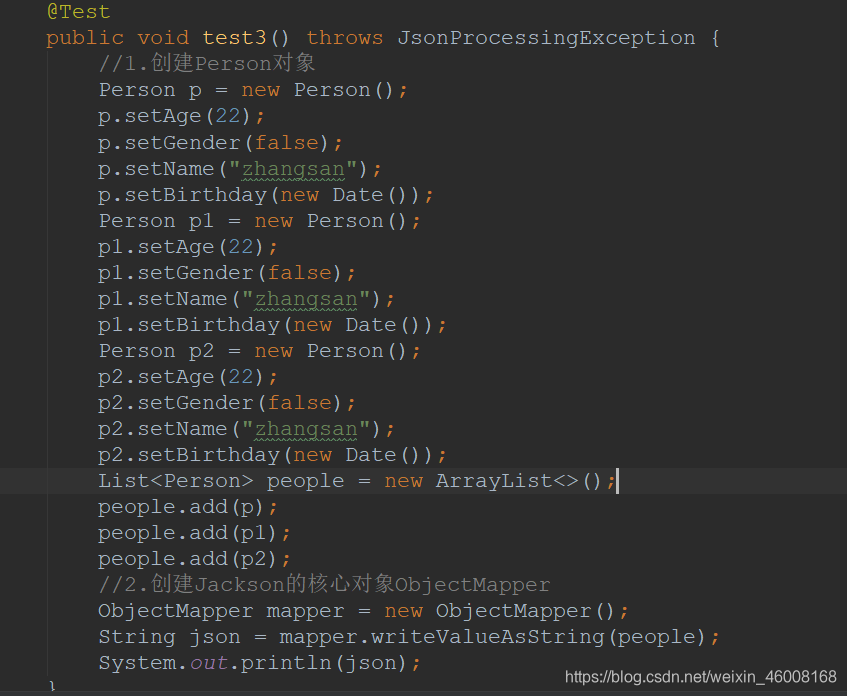Click line 'people.add(p1);'
Screen dimensions: 847x696
click(x=194, y=533)
